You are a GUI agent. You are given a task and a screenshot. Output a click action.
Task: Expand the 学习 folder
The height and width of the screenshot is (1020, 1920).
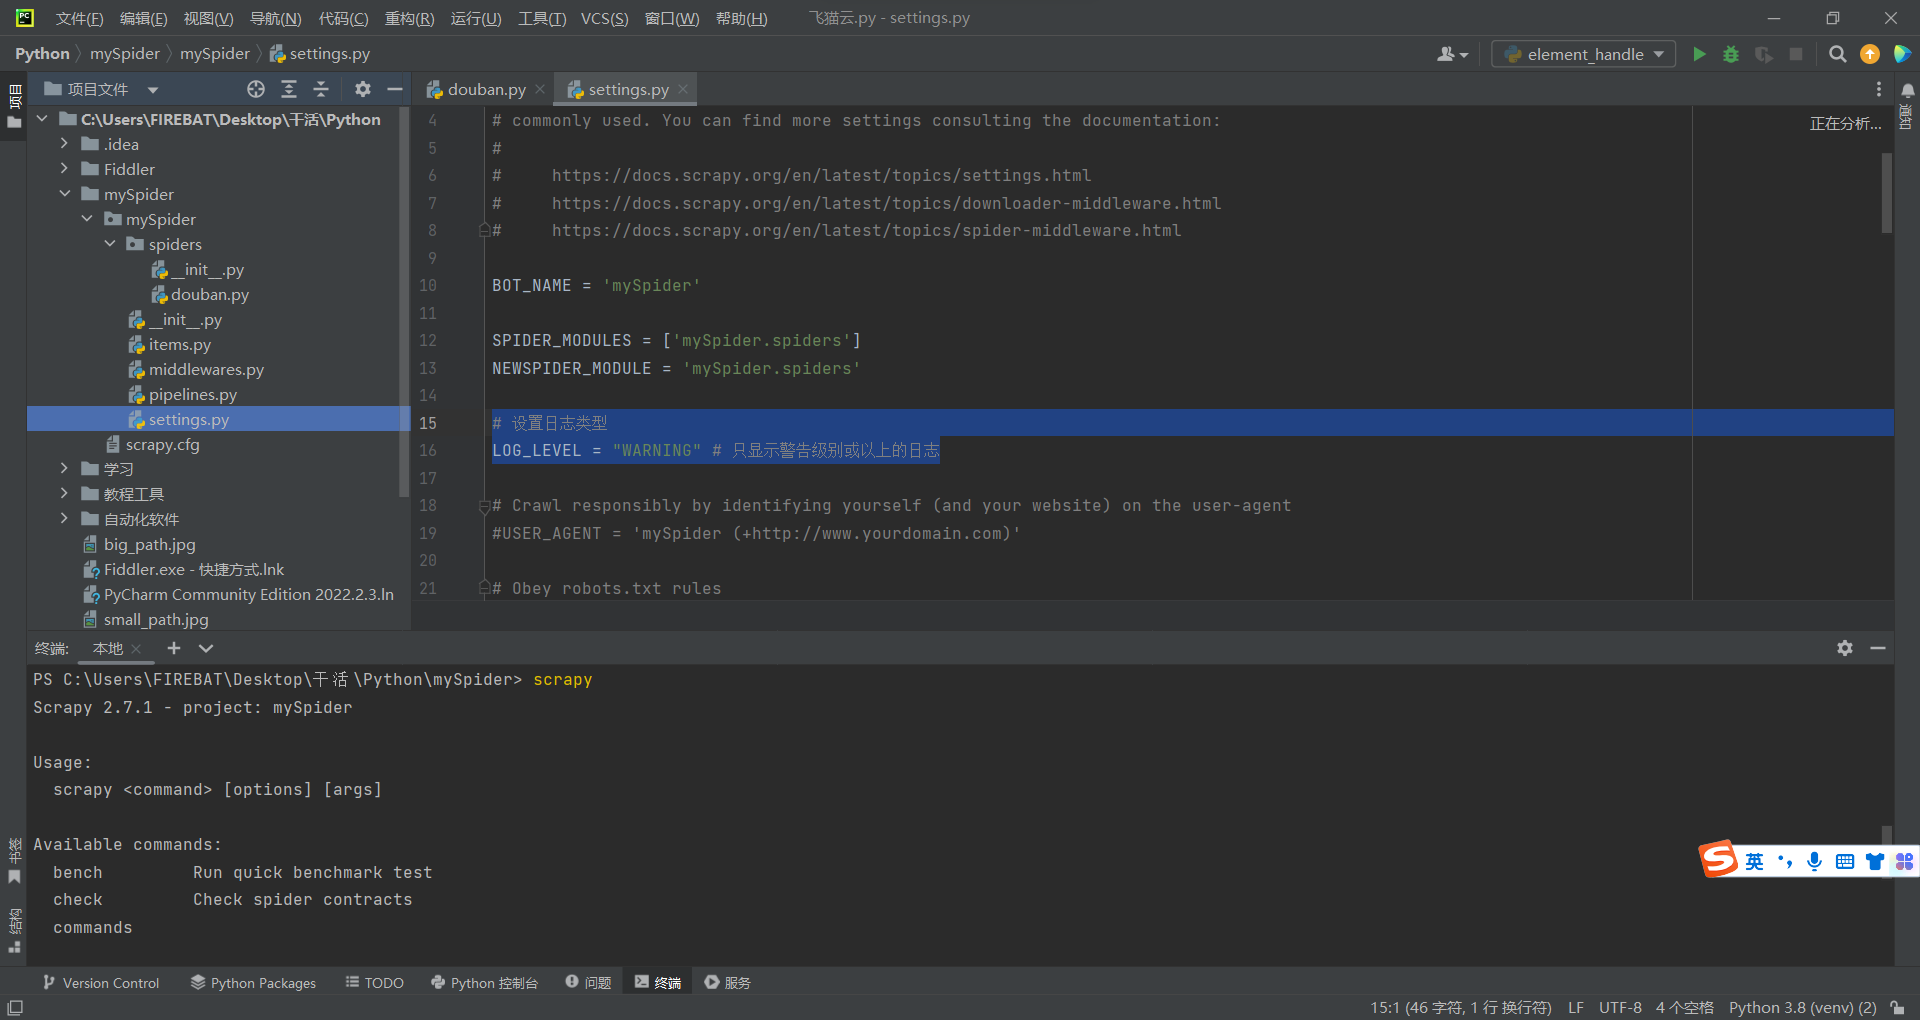click(64, 469)
